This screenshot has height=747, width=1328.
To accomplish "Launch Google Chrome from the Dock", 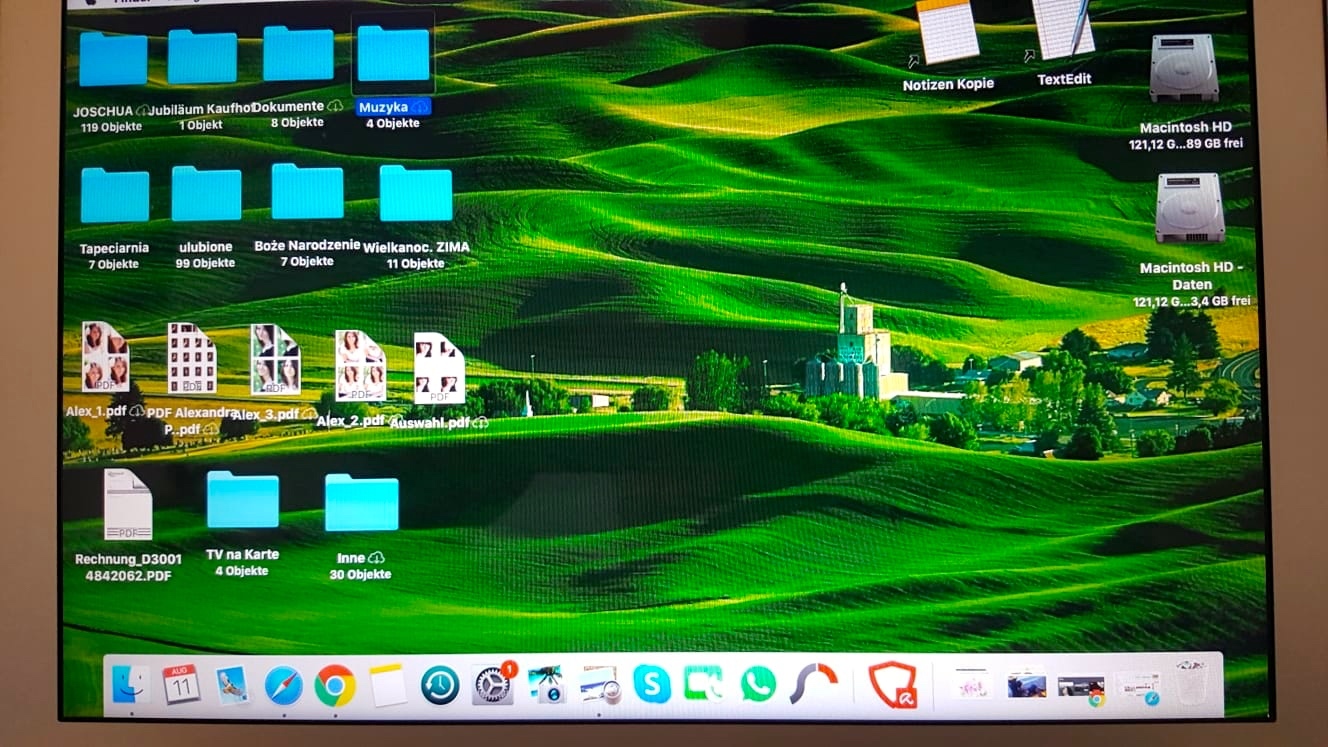I will (x=335, y=686).
